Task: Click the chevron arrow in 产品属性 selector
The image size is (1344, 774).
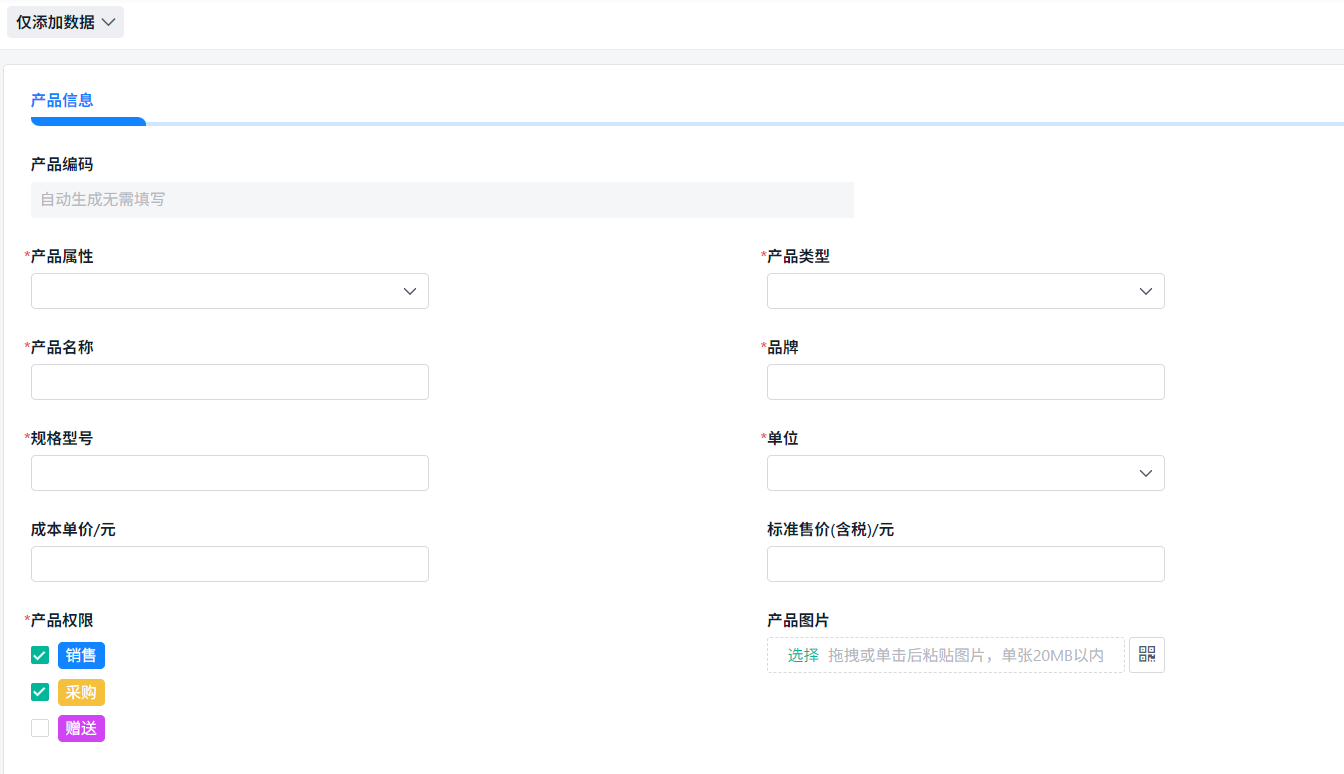Action: click(x=409, y=291)
